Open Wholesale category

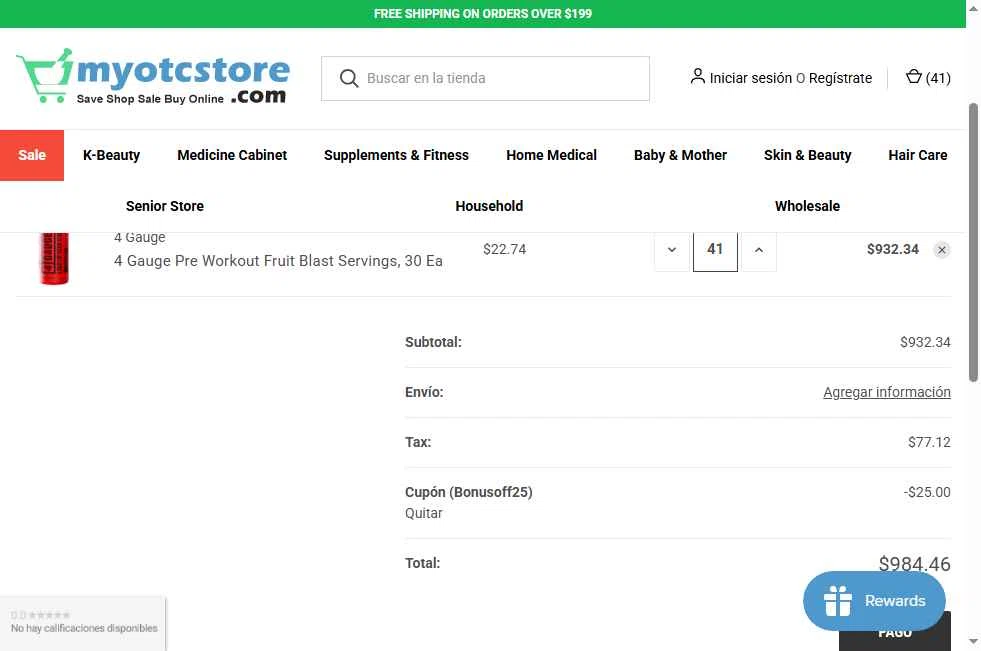(x=807, y=206)
